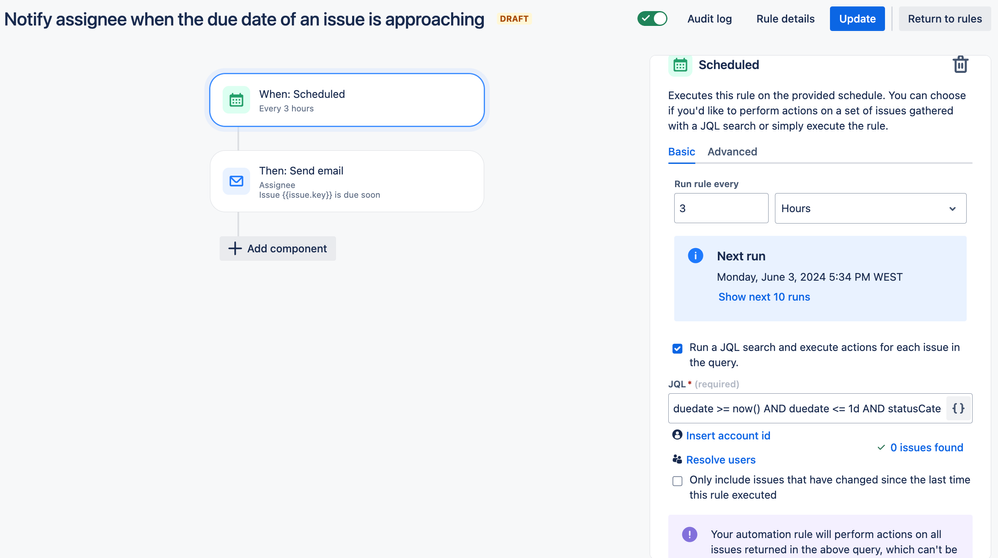Check Only include issues that have changed
Screen dimensions: 998x558
point(677,481)
